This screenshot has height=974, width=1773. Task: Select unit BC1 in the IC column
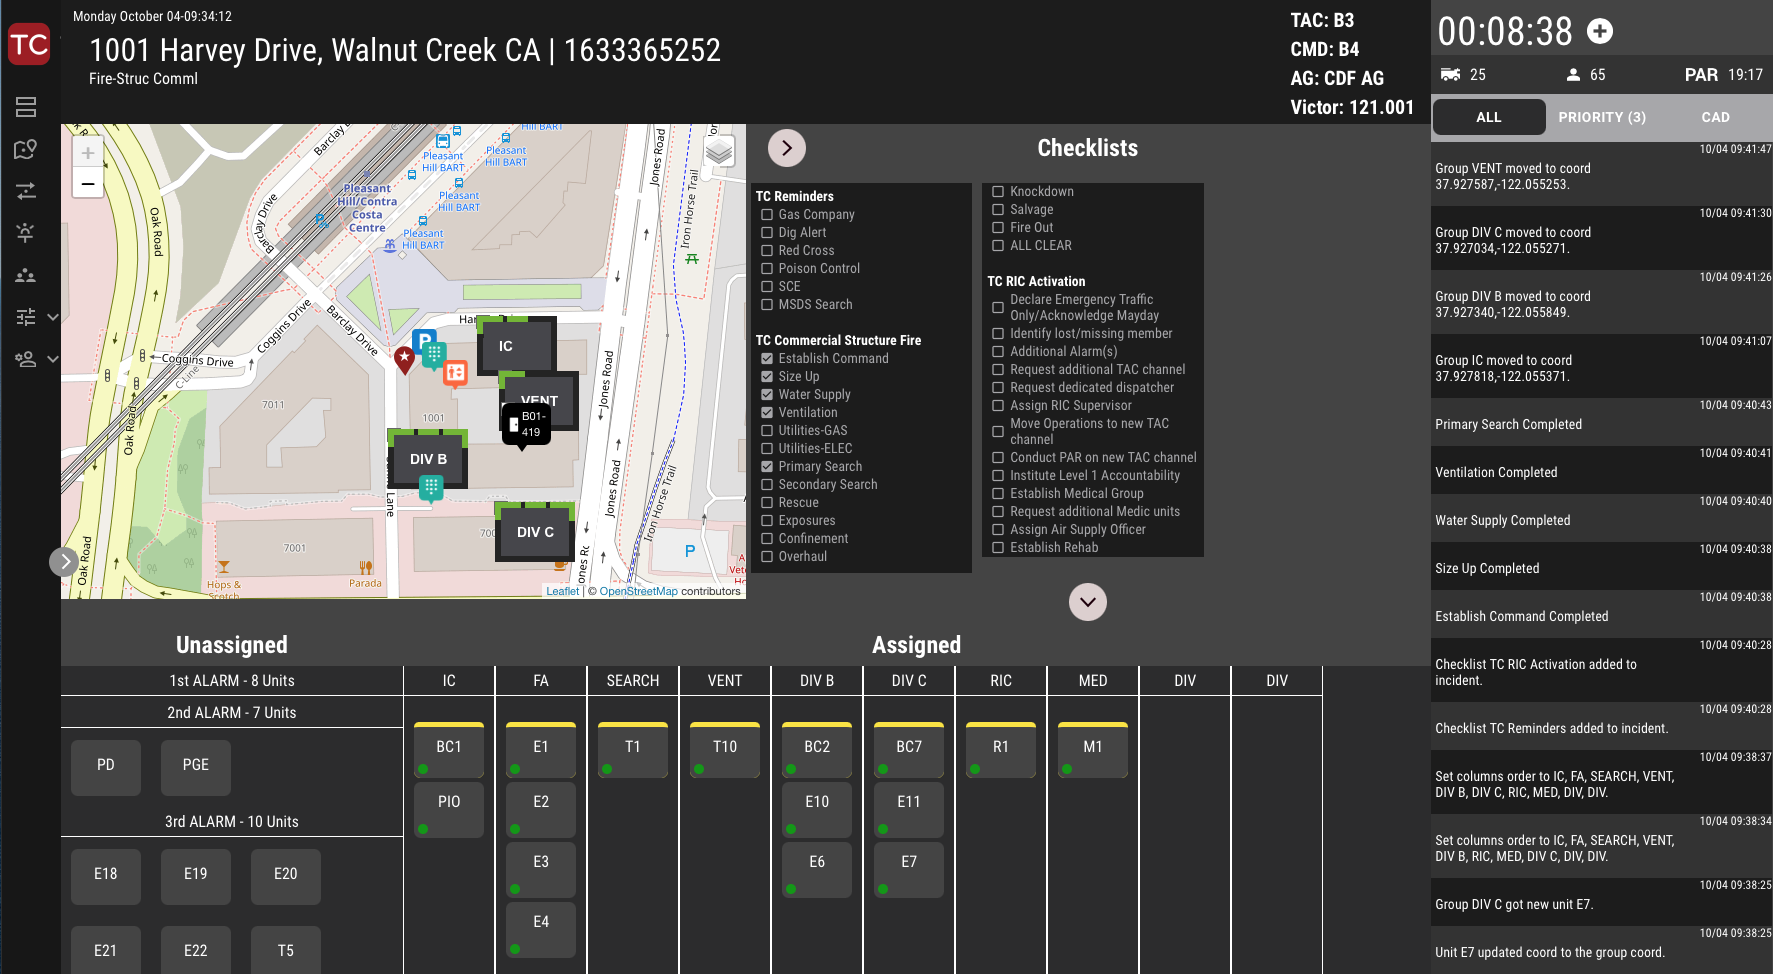pyautogui.click(x=448, y=748)
